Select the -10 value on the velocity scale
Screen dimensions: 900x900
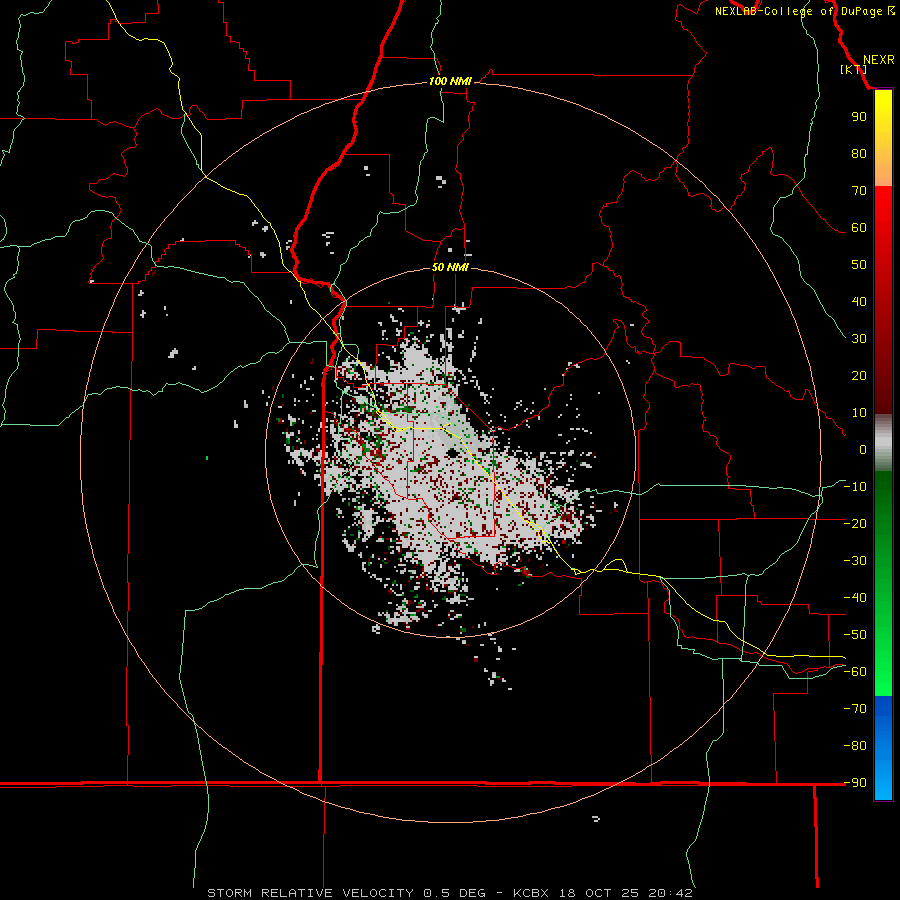[855, 487]
